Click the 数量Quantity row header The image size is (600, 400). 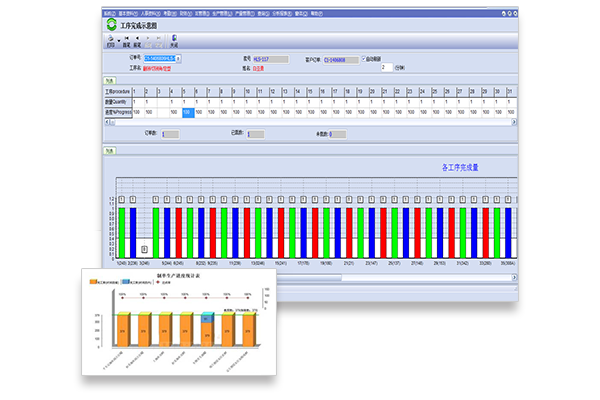click(118, 102)
